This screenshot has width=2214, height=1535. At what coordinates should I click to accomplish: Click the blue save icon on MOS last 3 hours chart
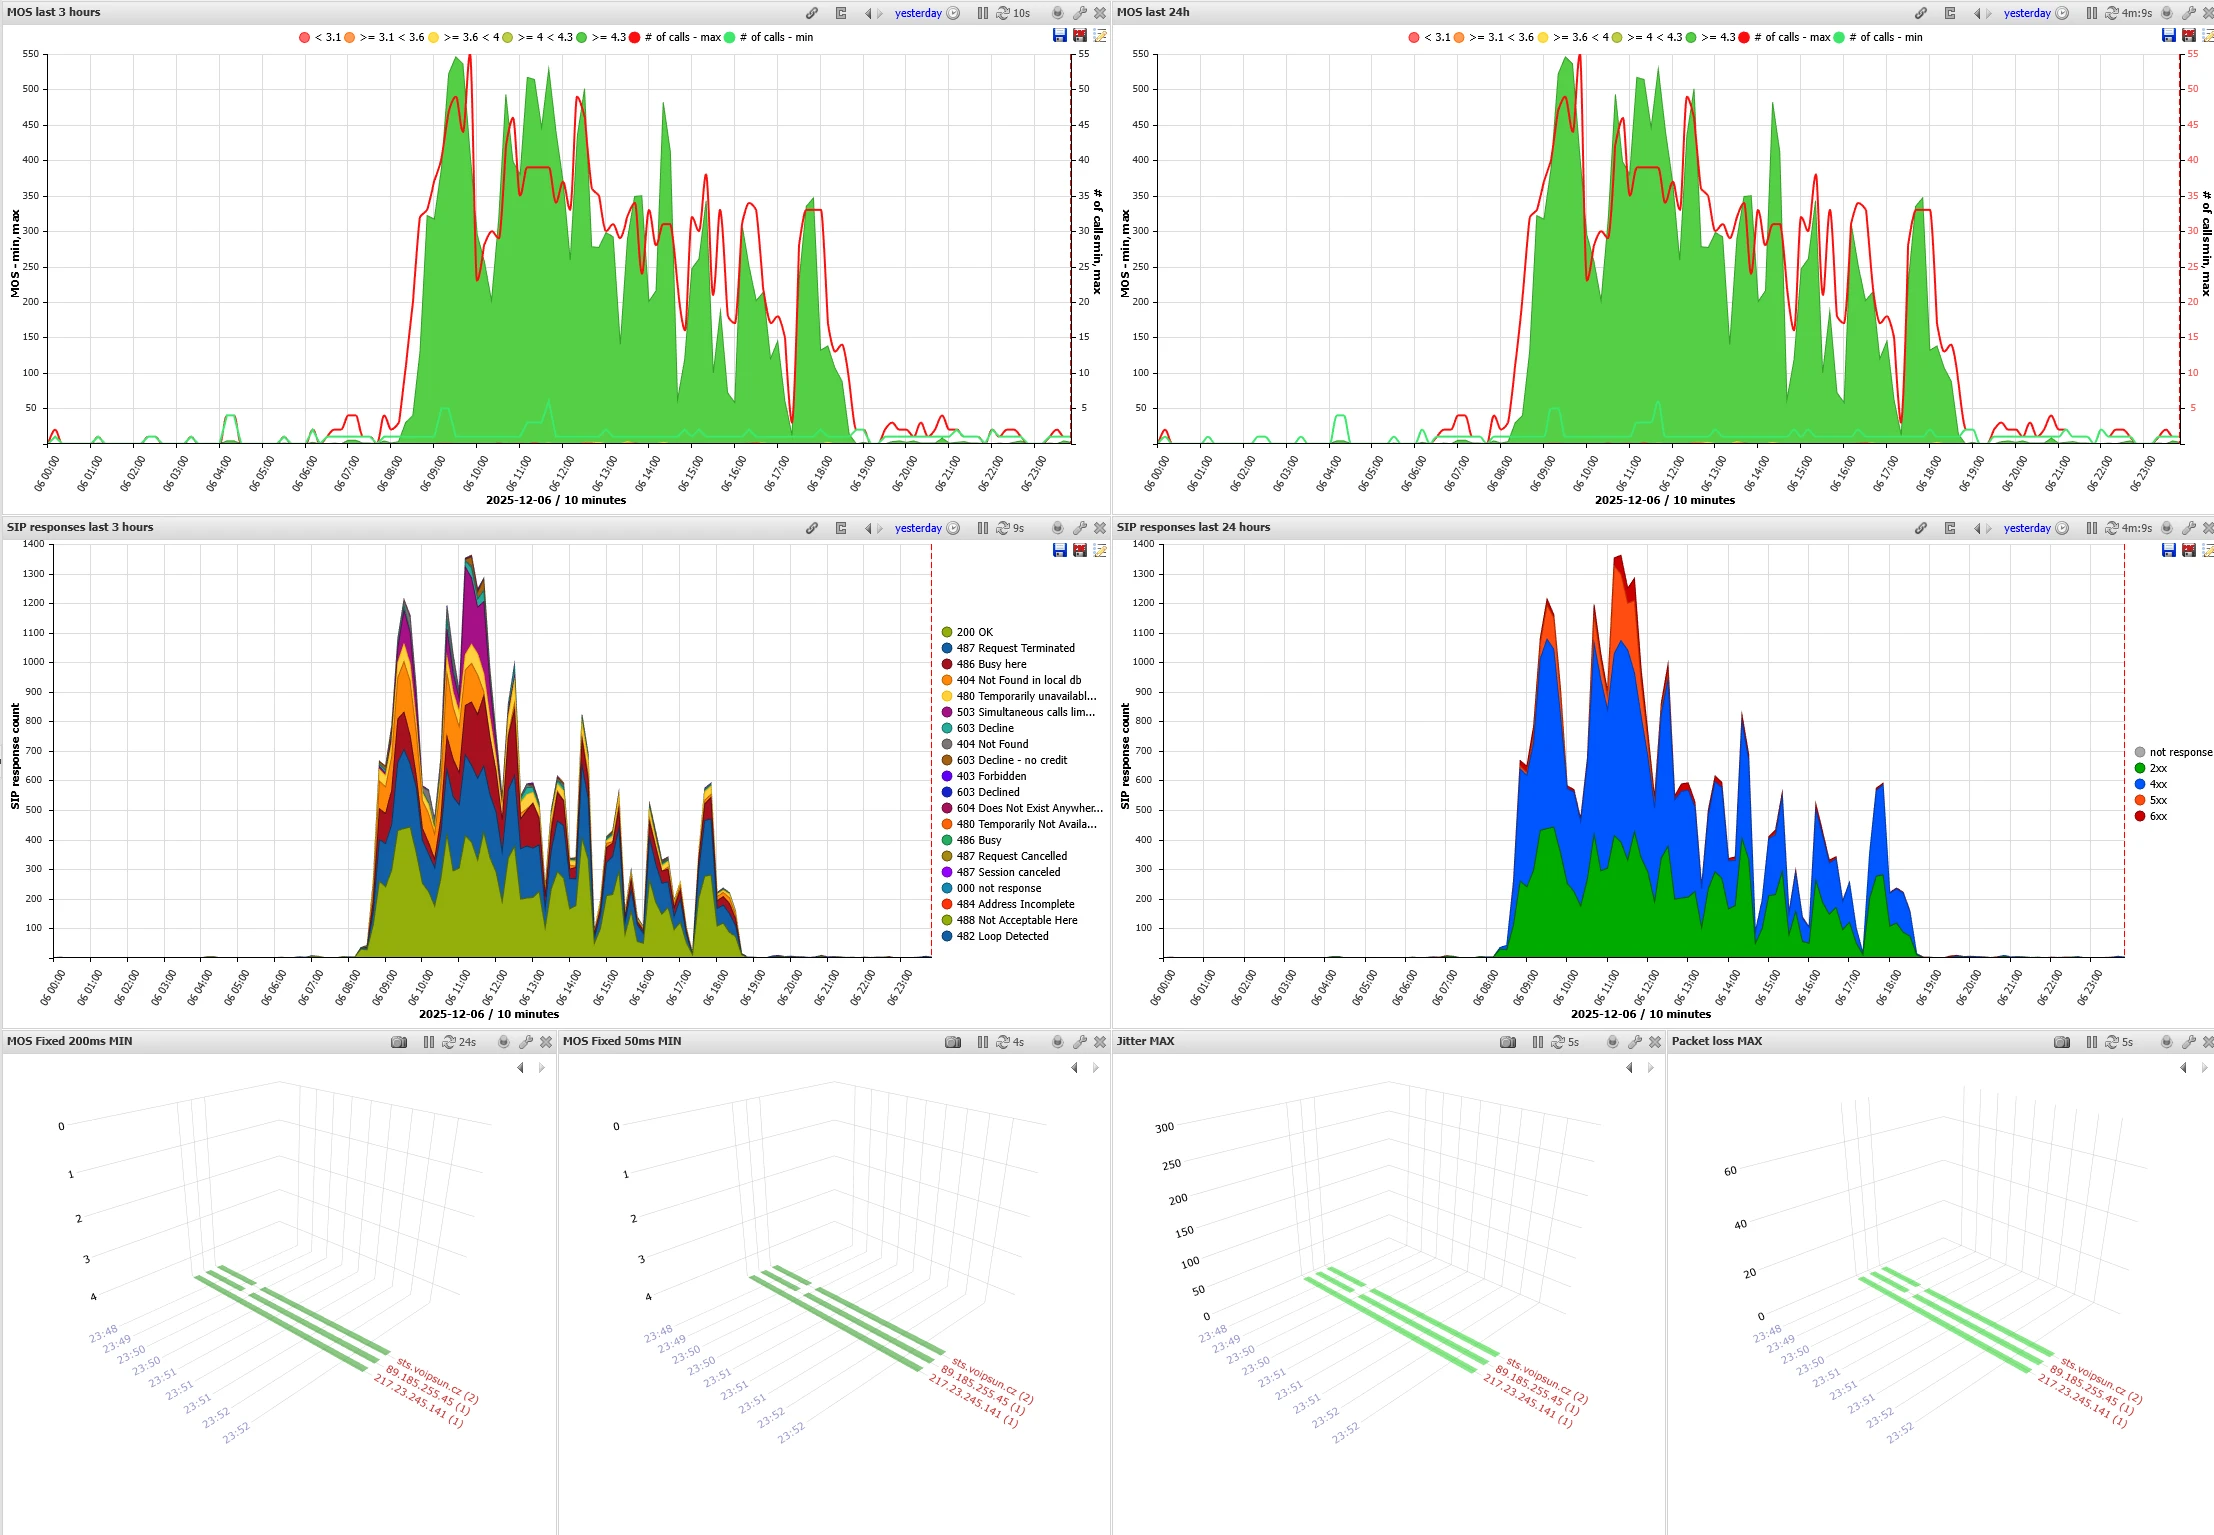[x=1059, y=33]
